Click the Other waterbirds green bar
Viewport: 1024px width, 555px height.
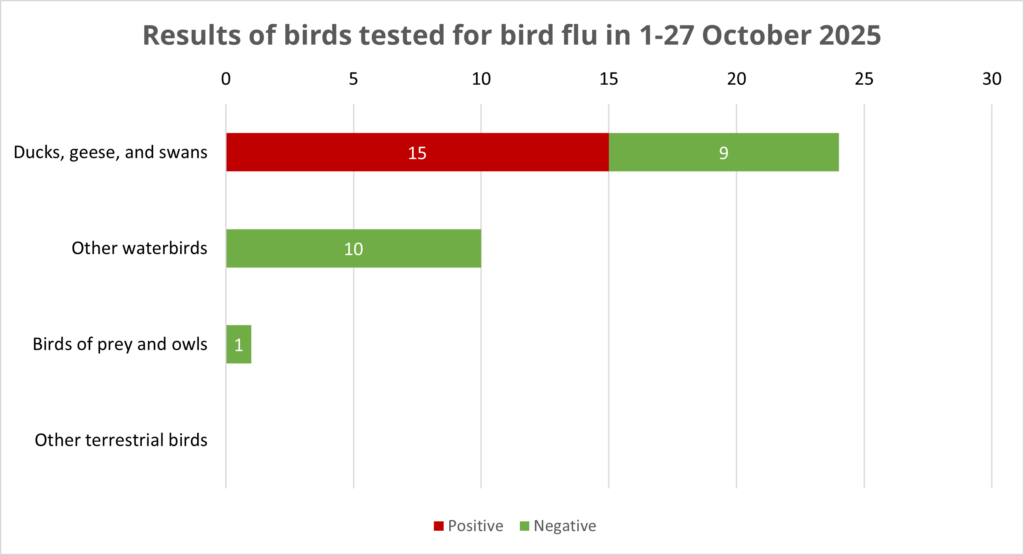pos(353,248)
